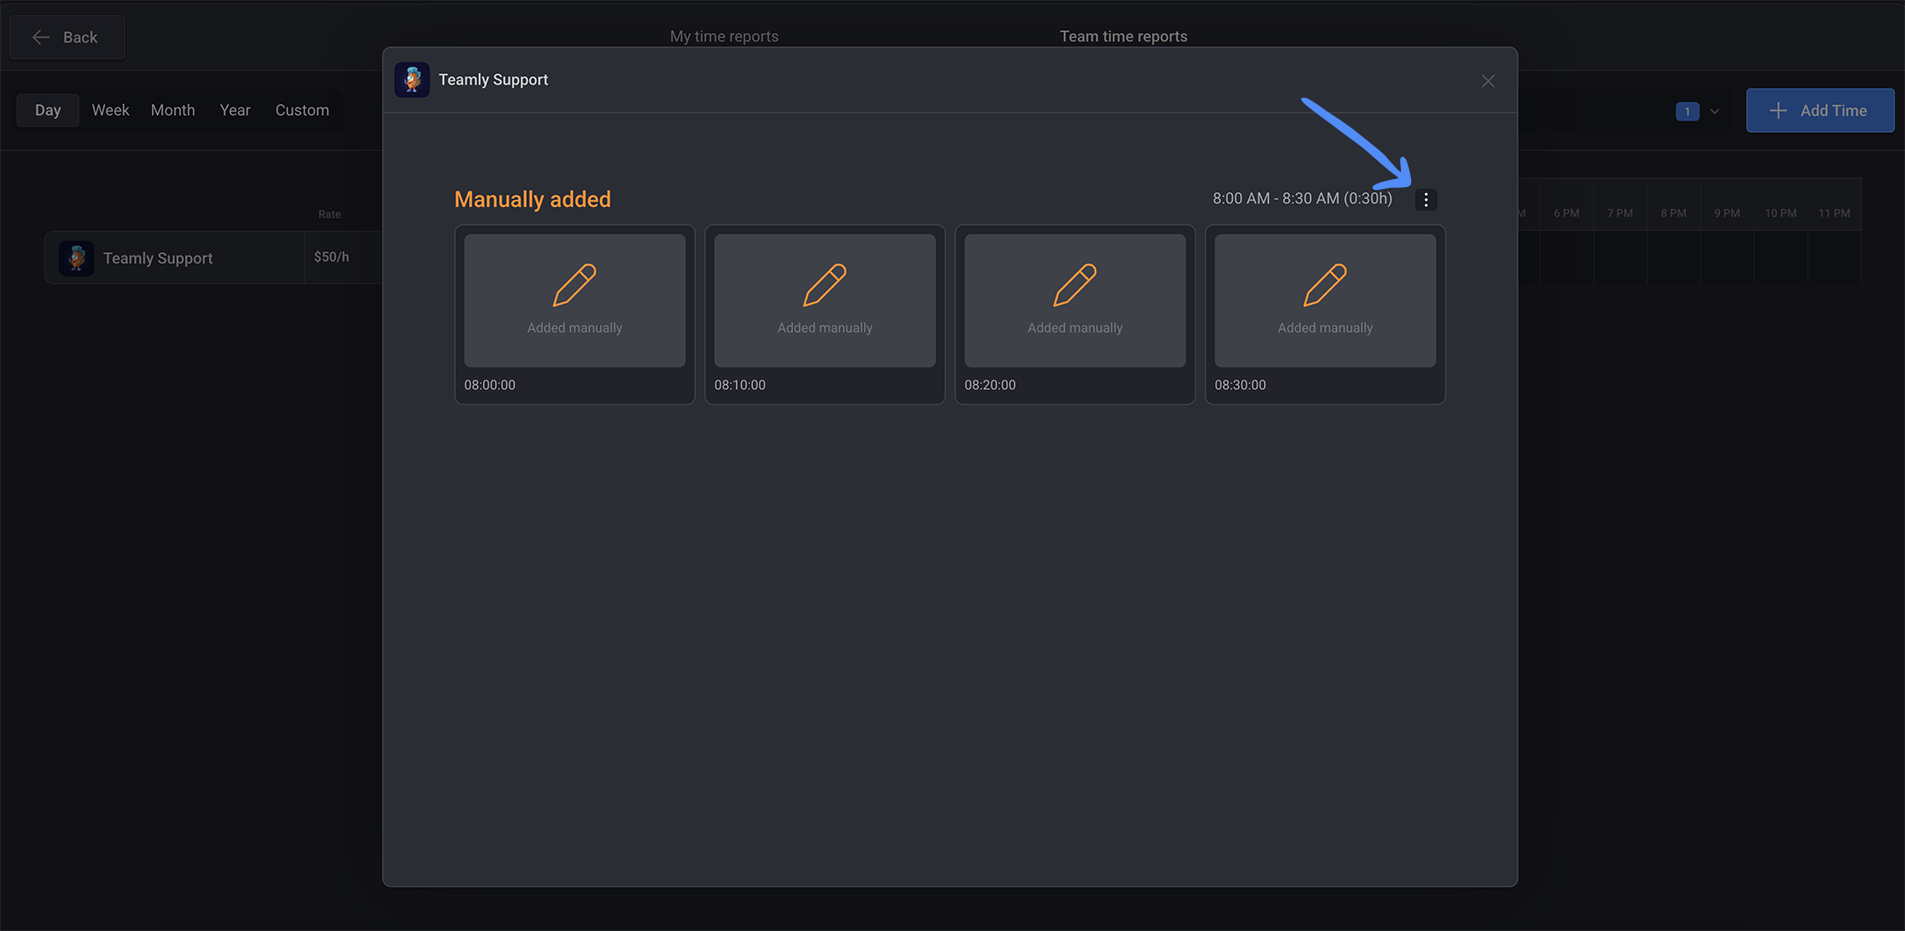Click the 8 PM timeline header

tap(1673, 213)
